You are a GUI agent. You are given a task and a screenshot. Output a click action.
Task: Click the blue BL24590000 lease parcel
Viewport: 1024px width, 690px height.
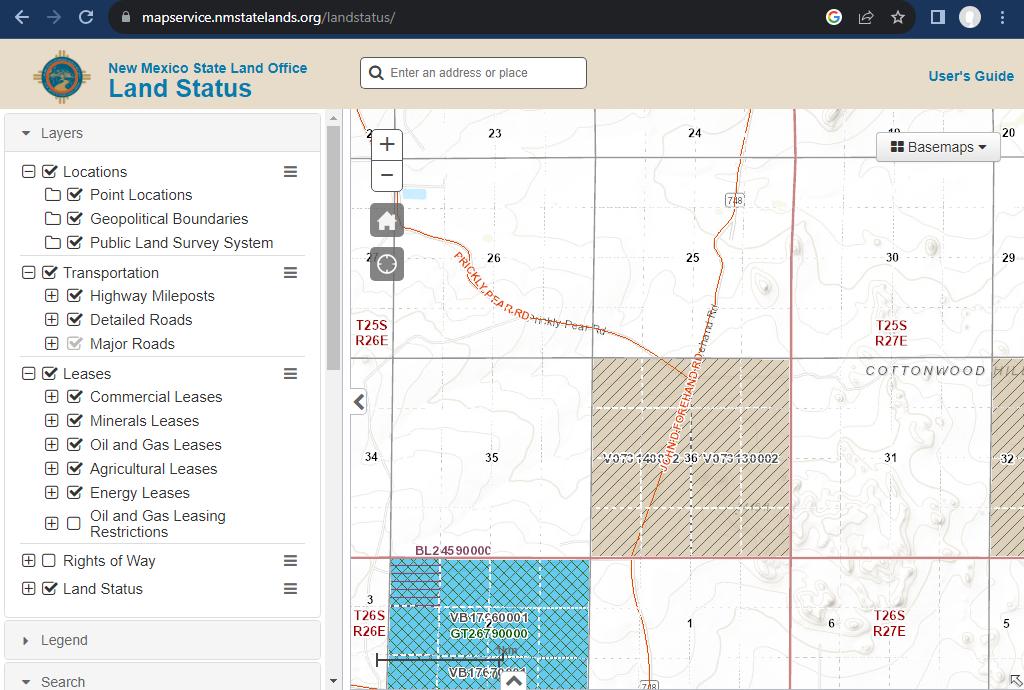(415, 583)
